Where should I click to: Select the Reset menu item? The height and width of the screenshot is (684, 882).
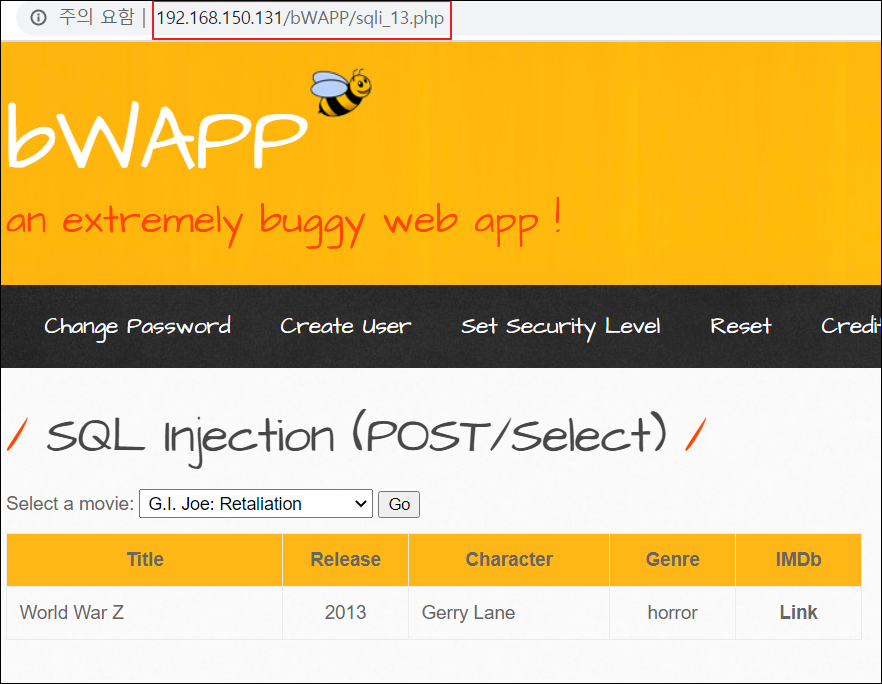pos(741,326)
